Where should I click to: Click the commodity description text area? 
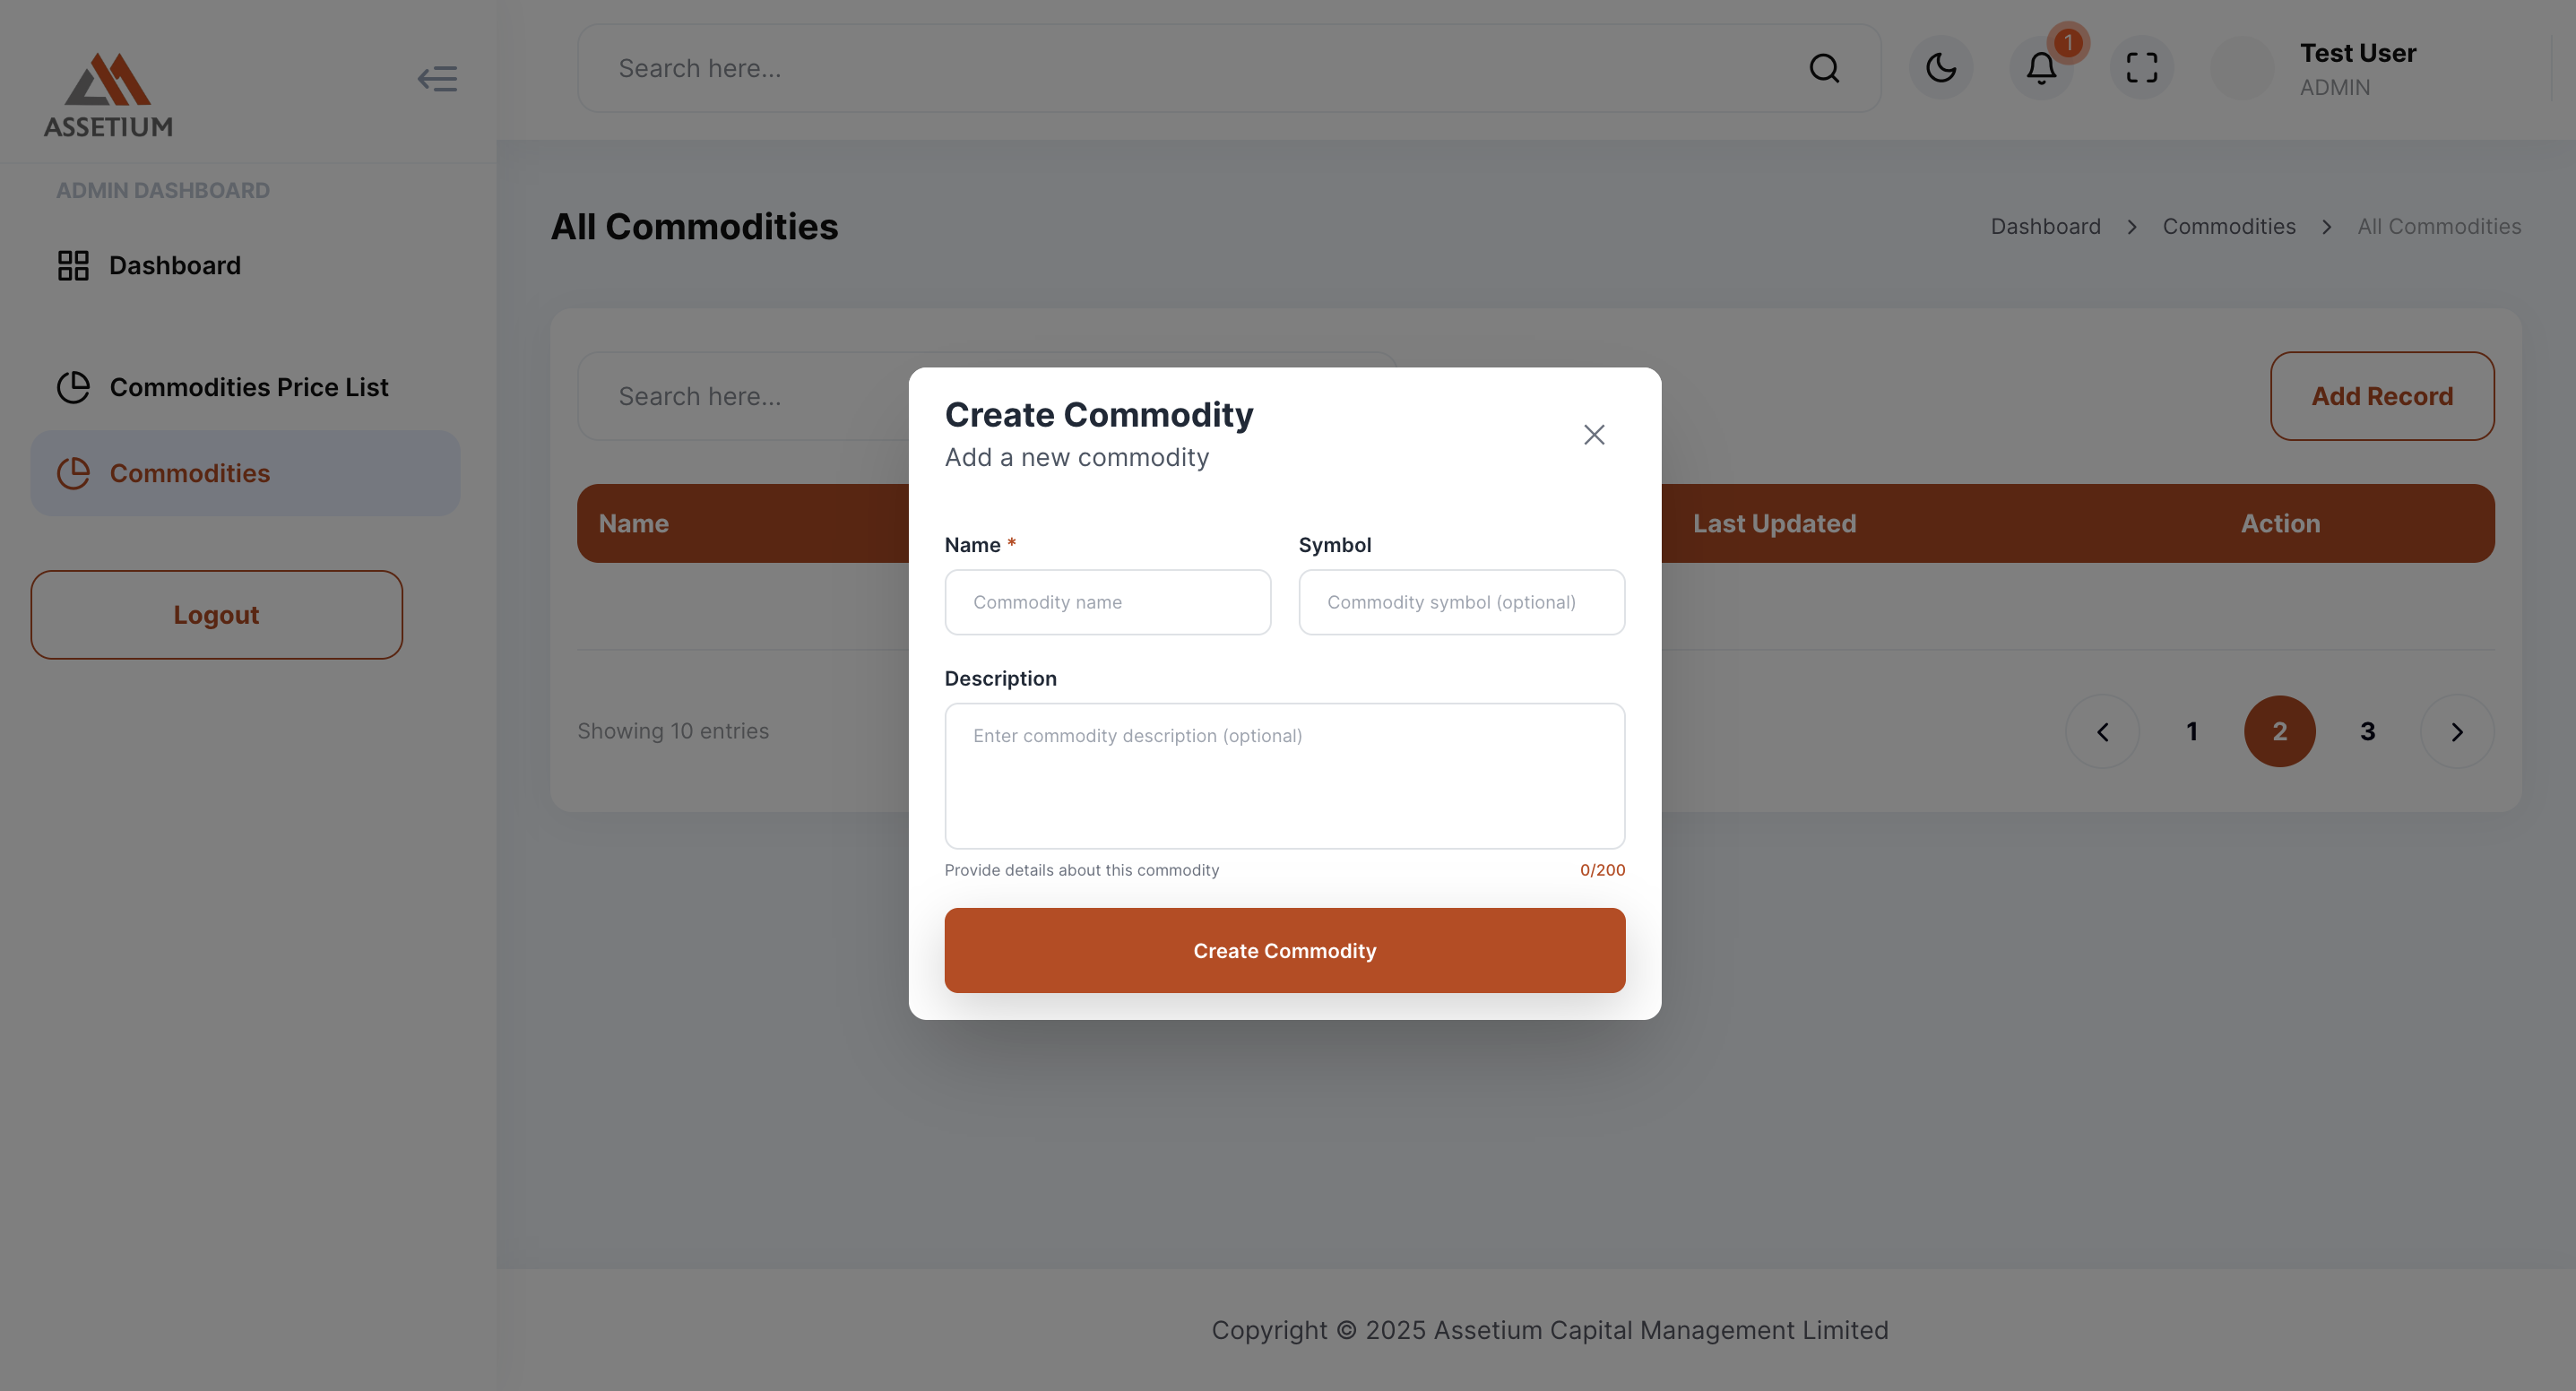[x=1284, y=775]
